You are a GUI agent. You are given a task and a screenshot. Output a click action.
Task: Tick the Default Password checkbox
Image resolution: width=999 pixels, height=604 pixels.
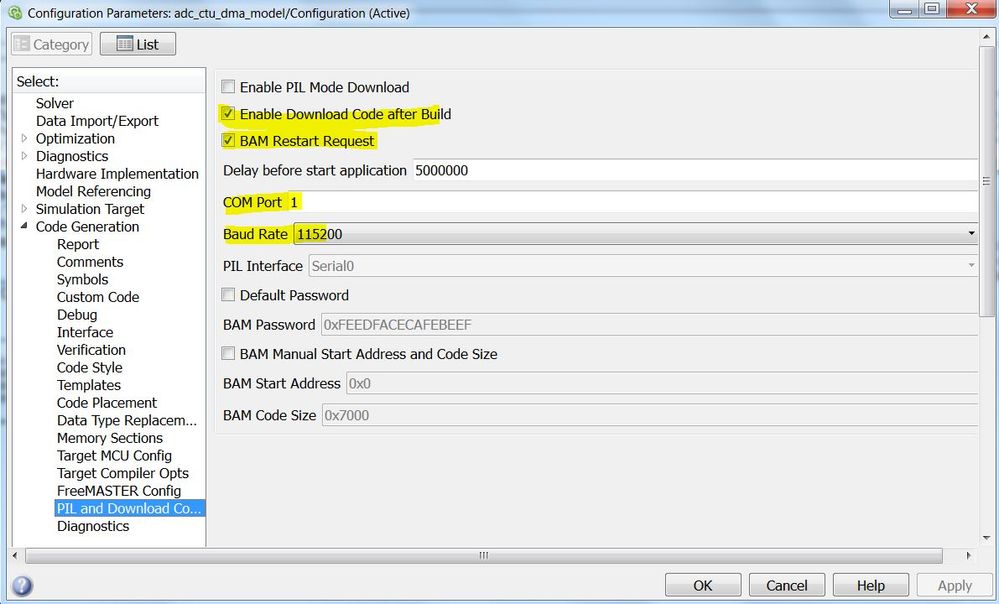[228, 295]
